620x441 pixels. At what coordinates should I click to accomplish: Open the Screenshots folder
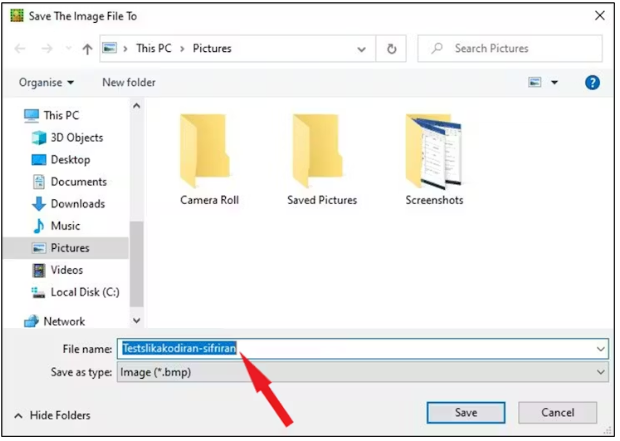(x=434, y=158)
